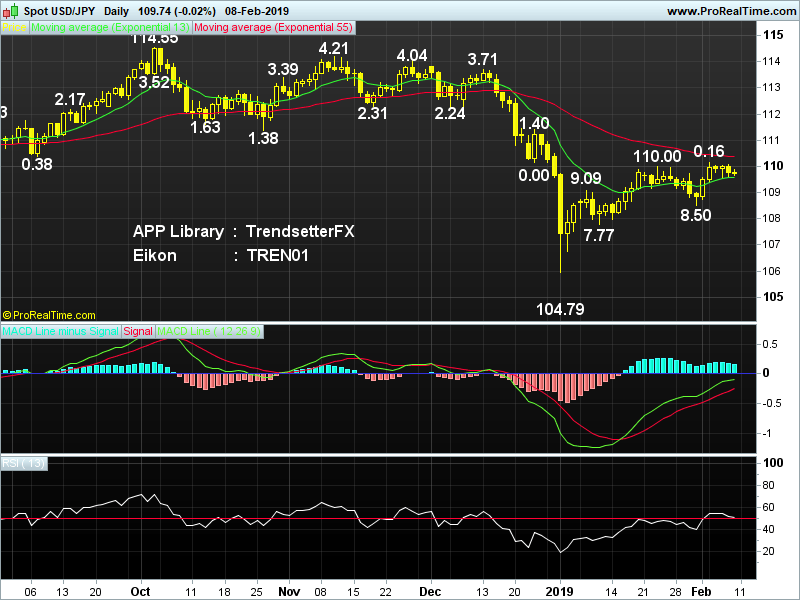The image size is (800, 600).
Task: Click the Spot USD/JPY chart title
Action: click(60, 11)
